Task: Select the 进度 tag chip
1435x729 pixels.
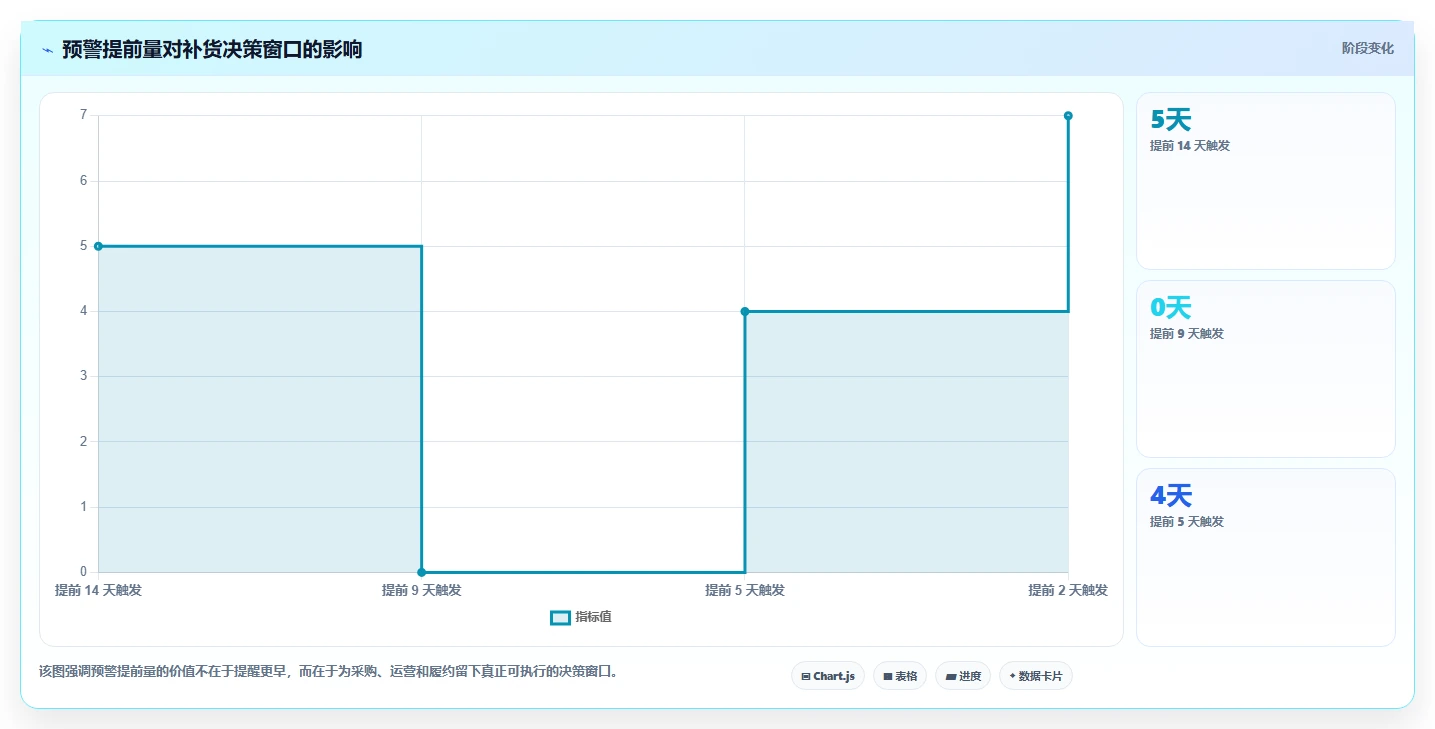Action: click(963, 676)
